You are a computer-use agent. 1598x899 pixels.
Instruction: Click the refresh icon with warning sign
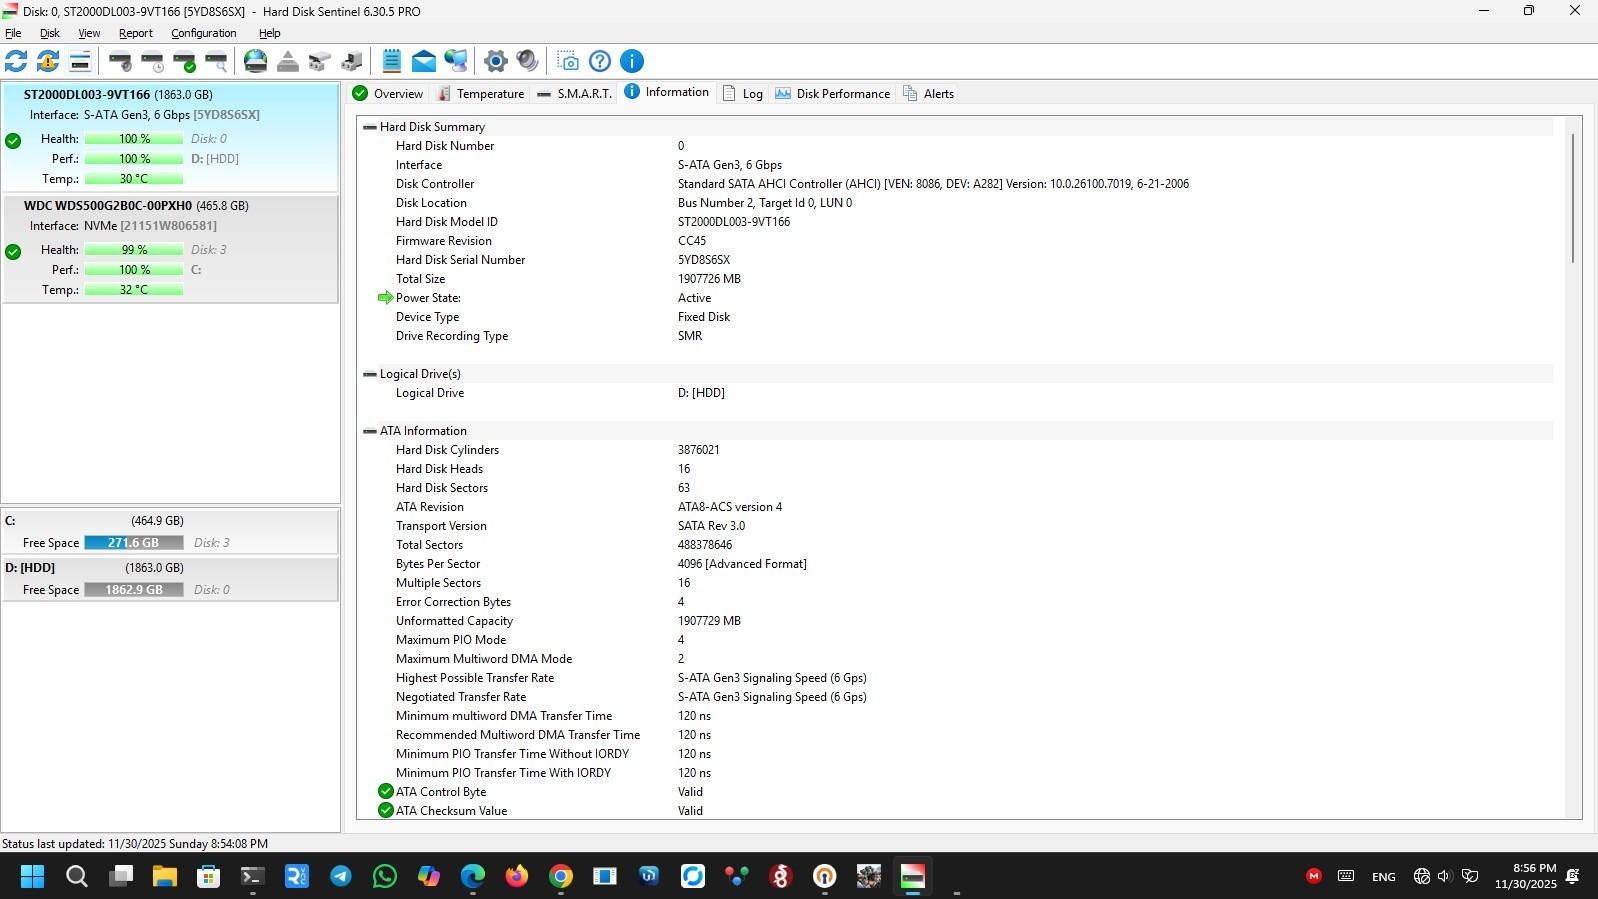point(47,61)
